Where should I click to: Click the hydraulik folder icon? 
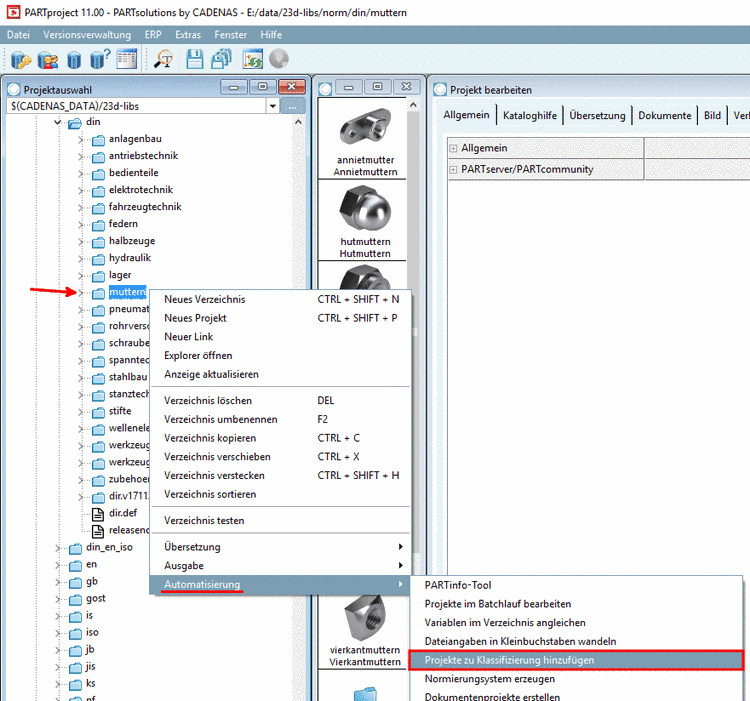pos(98,259)
